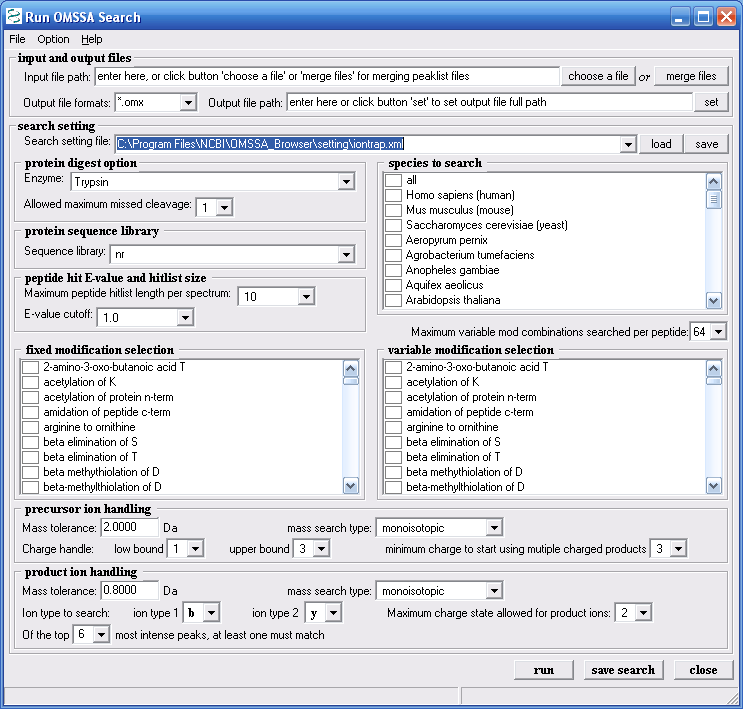Click the 'choose a file' button
Screen dimensions: 743x709
coord(598,76)
